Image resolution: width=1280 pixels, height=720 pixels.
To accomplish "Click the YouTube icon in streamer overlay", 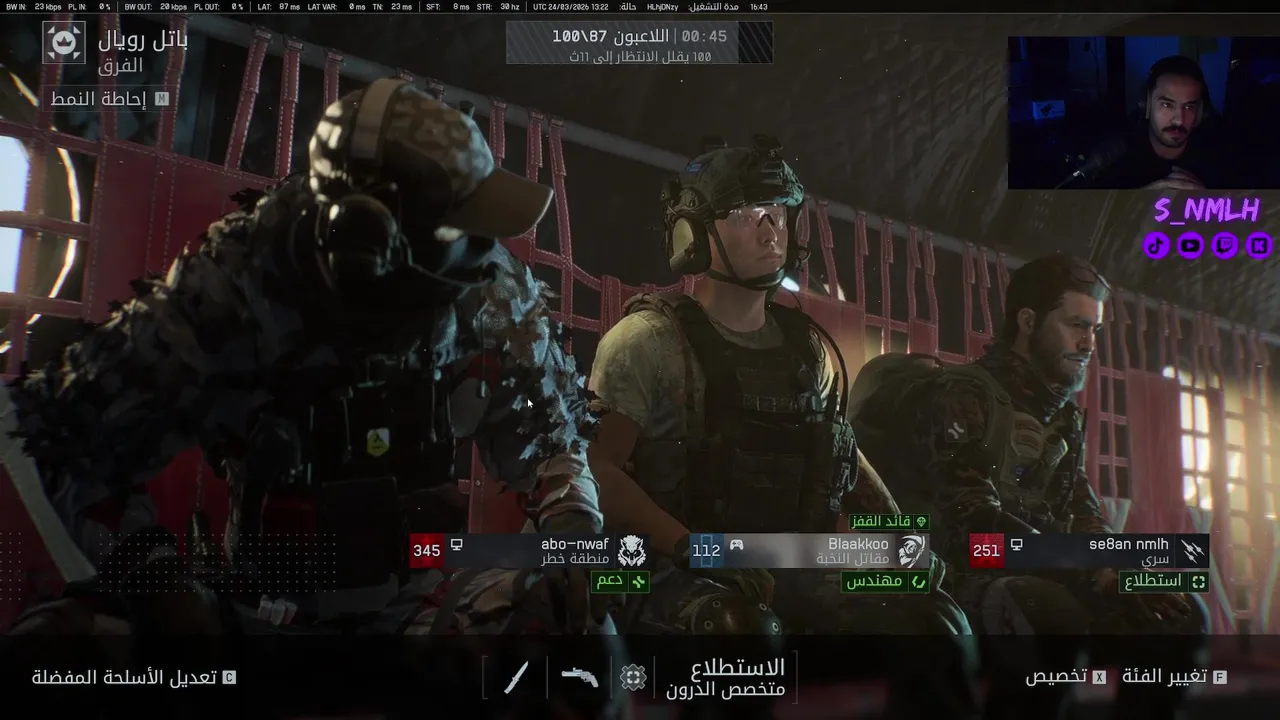I will pyautogui.click(x=1190, y=245).
